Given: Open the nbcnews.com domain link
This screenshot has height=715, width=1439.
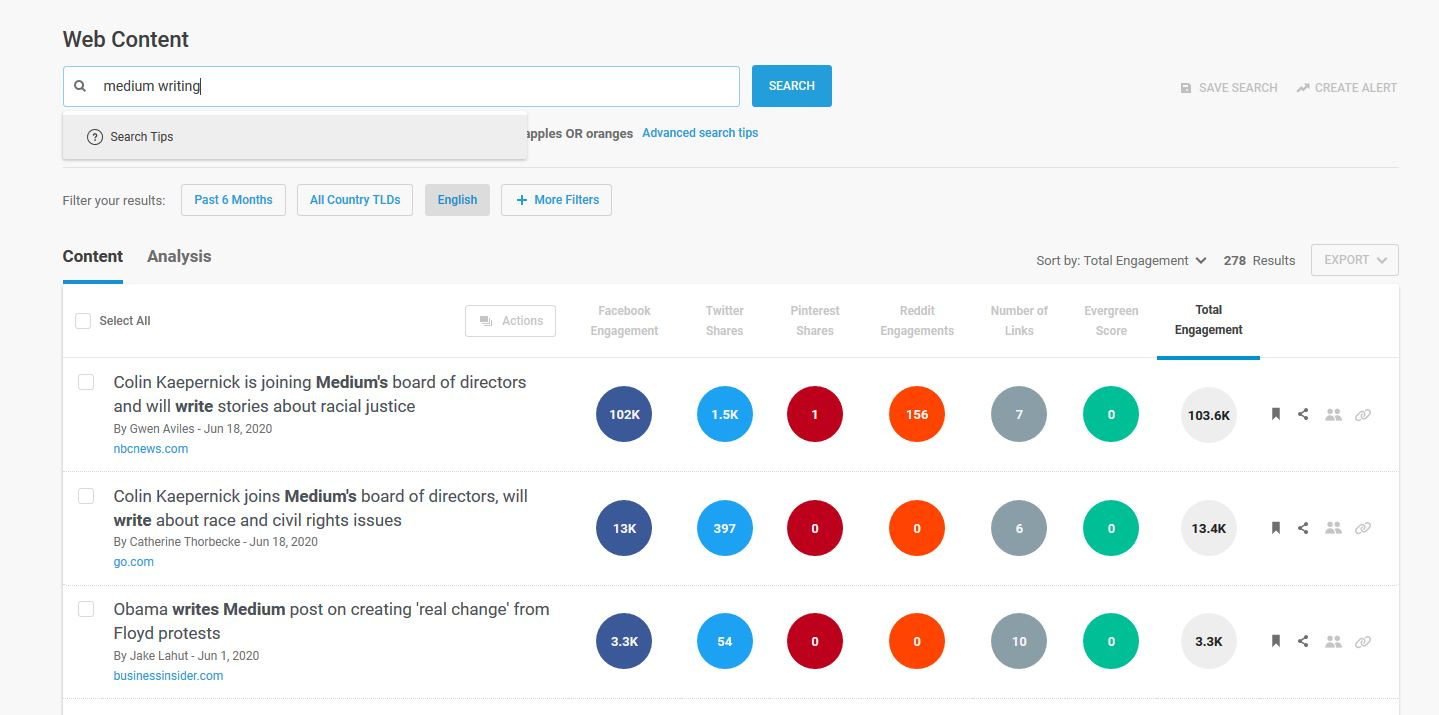Looking at the screenshot, I should pos(151,449).
